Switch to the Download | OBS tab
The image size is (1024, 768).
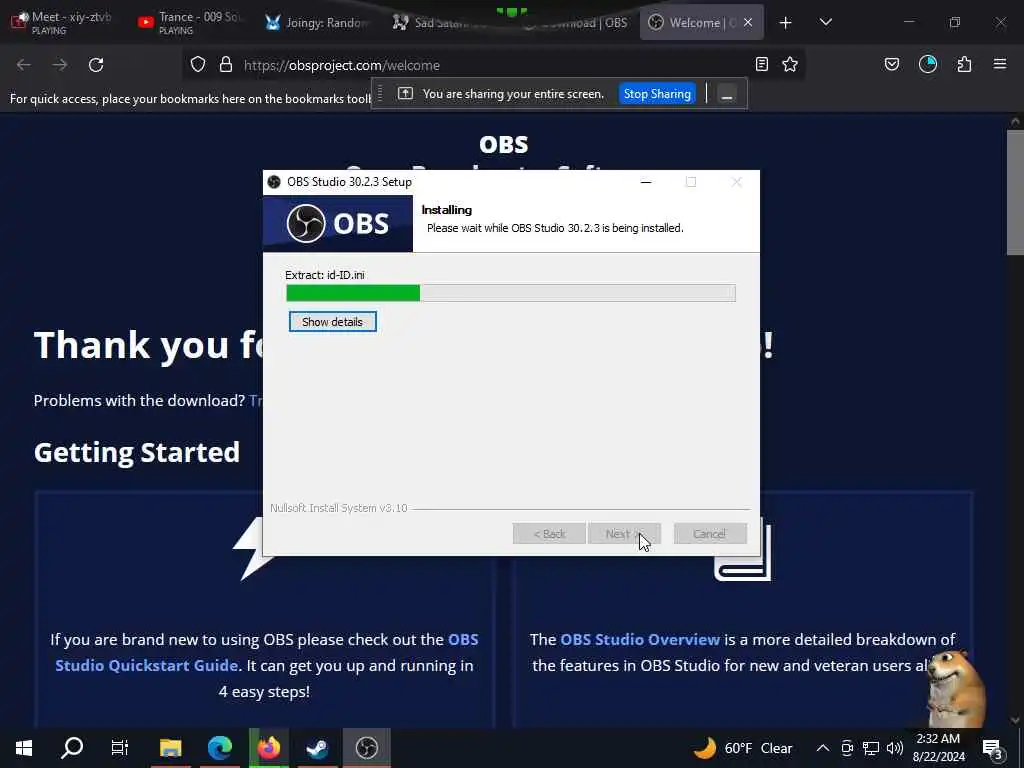pos(574,22)
